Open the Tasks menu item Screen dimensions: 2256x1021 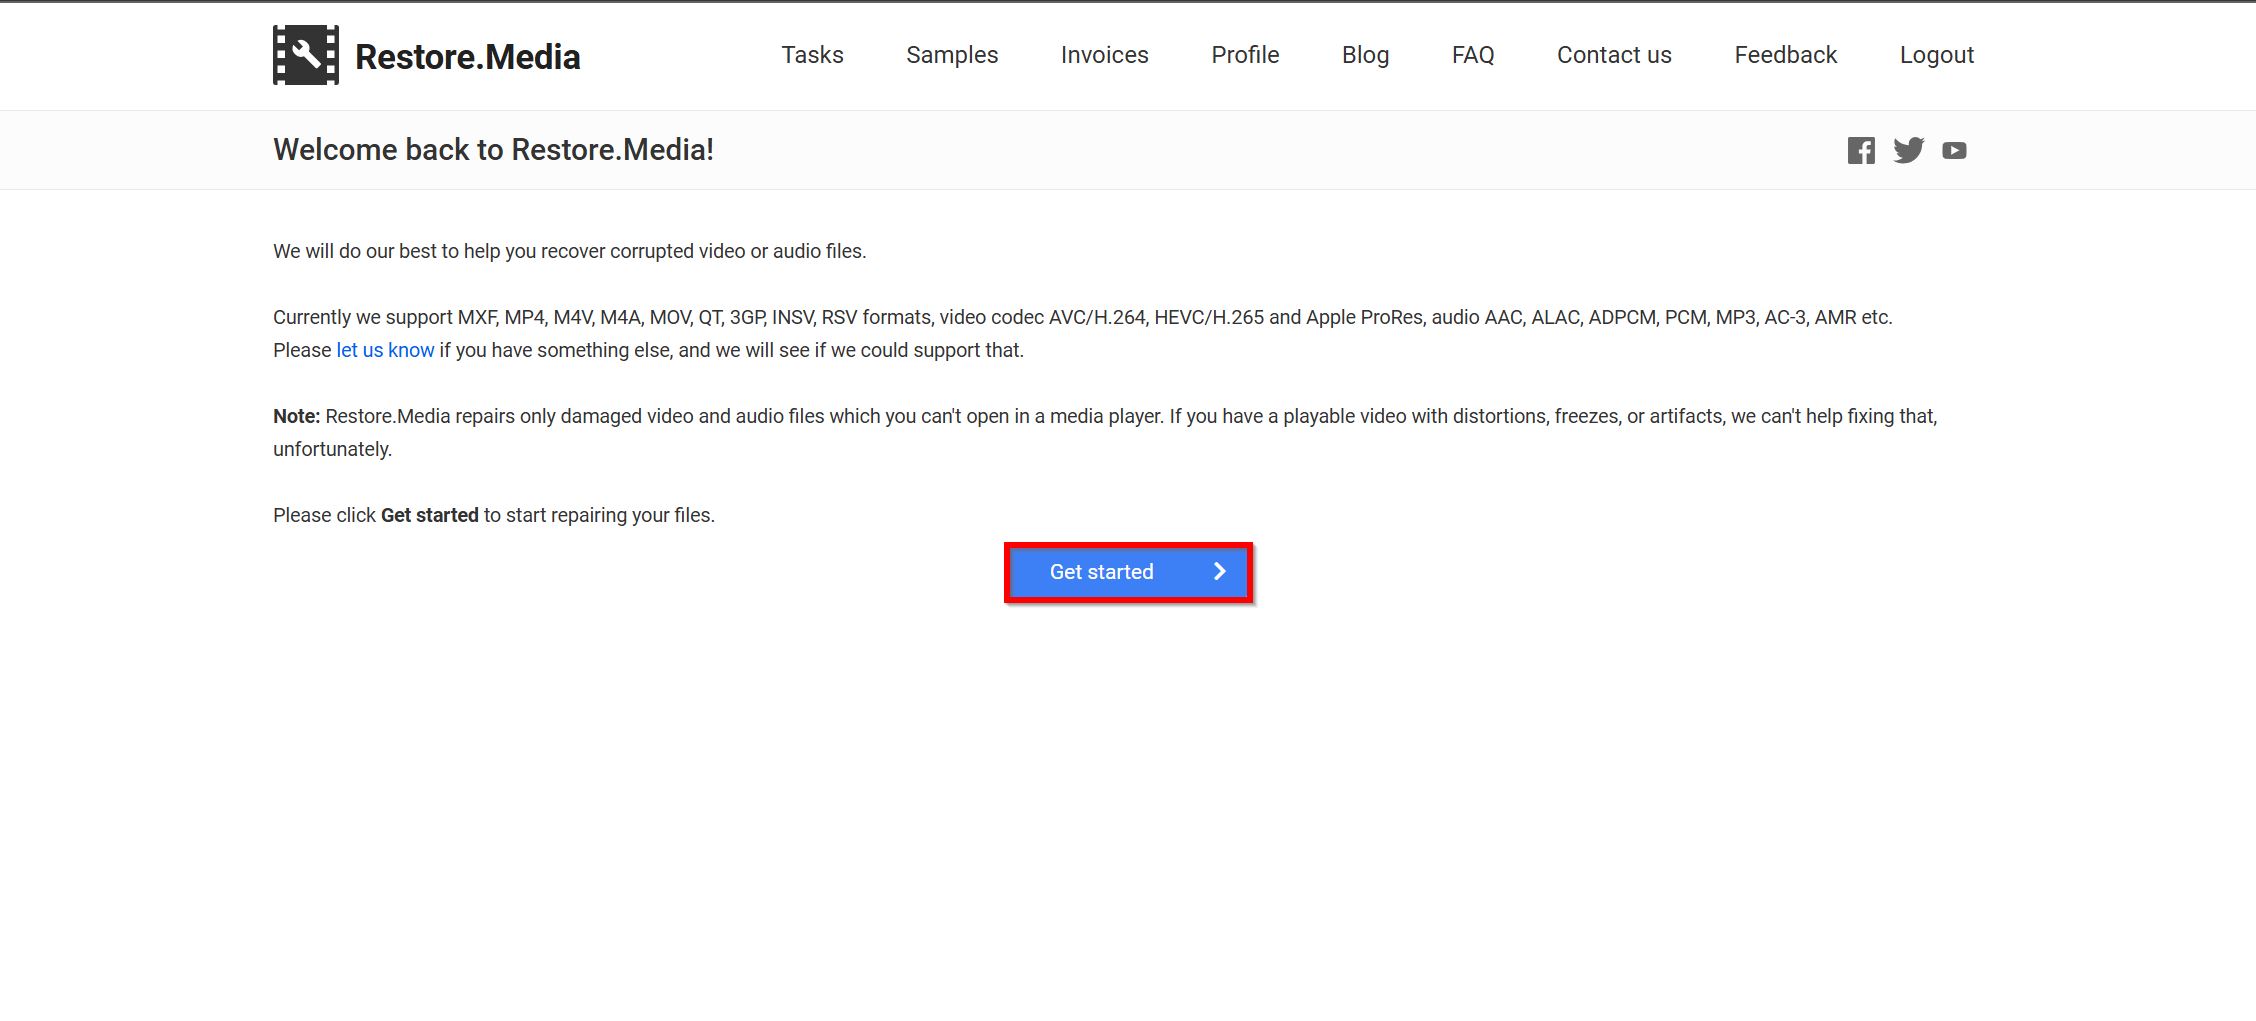point(812,55)
